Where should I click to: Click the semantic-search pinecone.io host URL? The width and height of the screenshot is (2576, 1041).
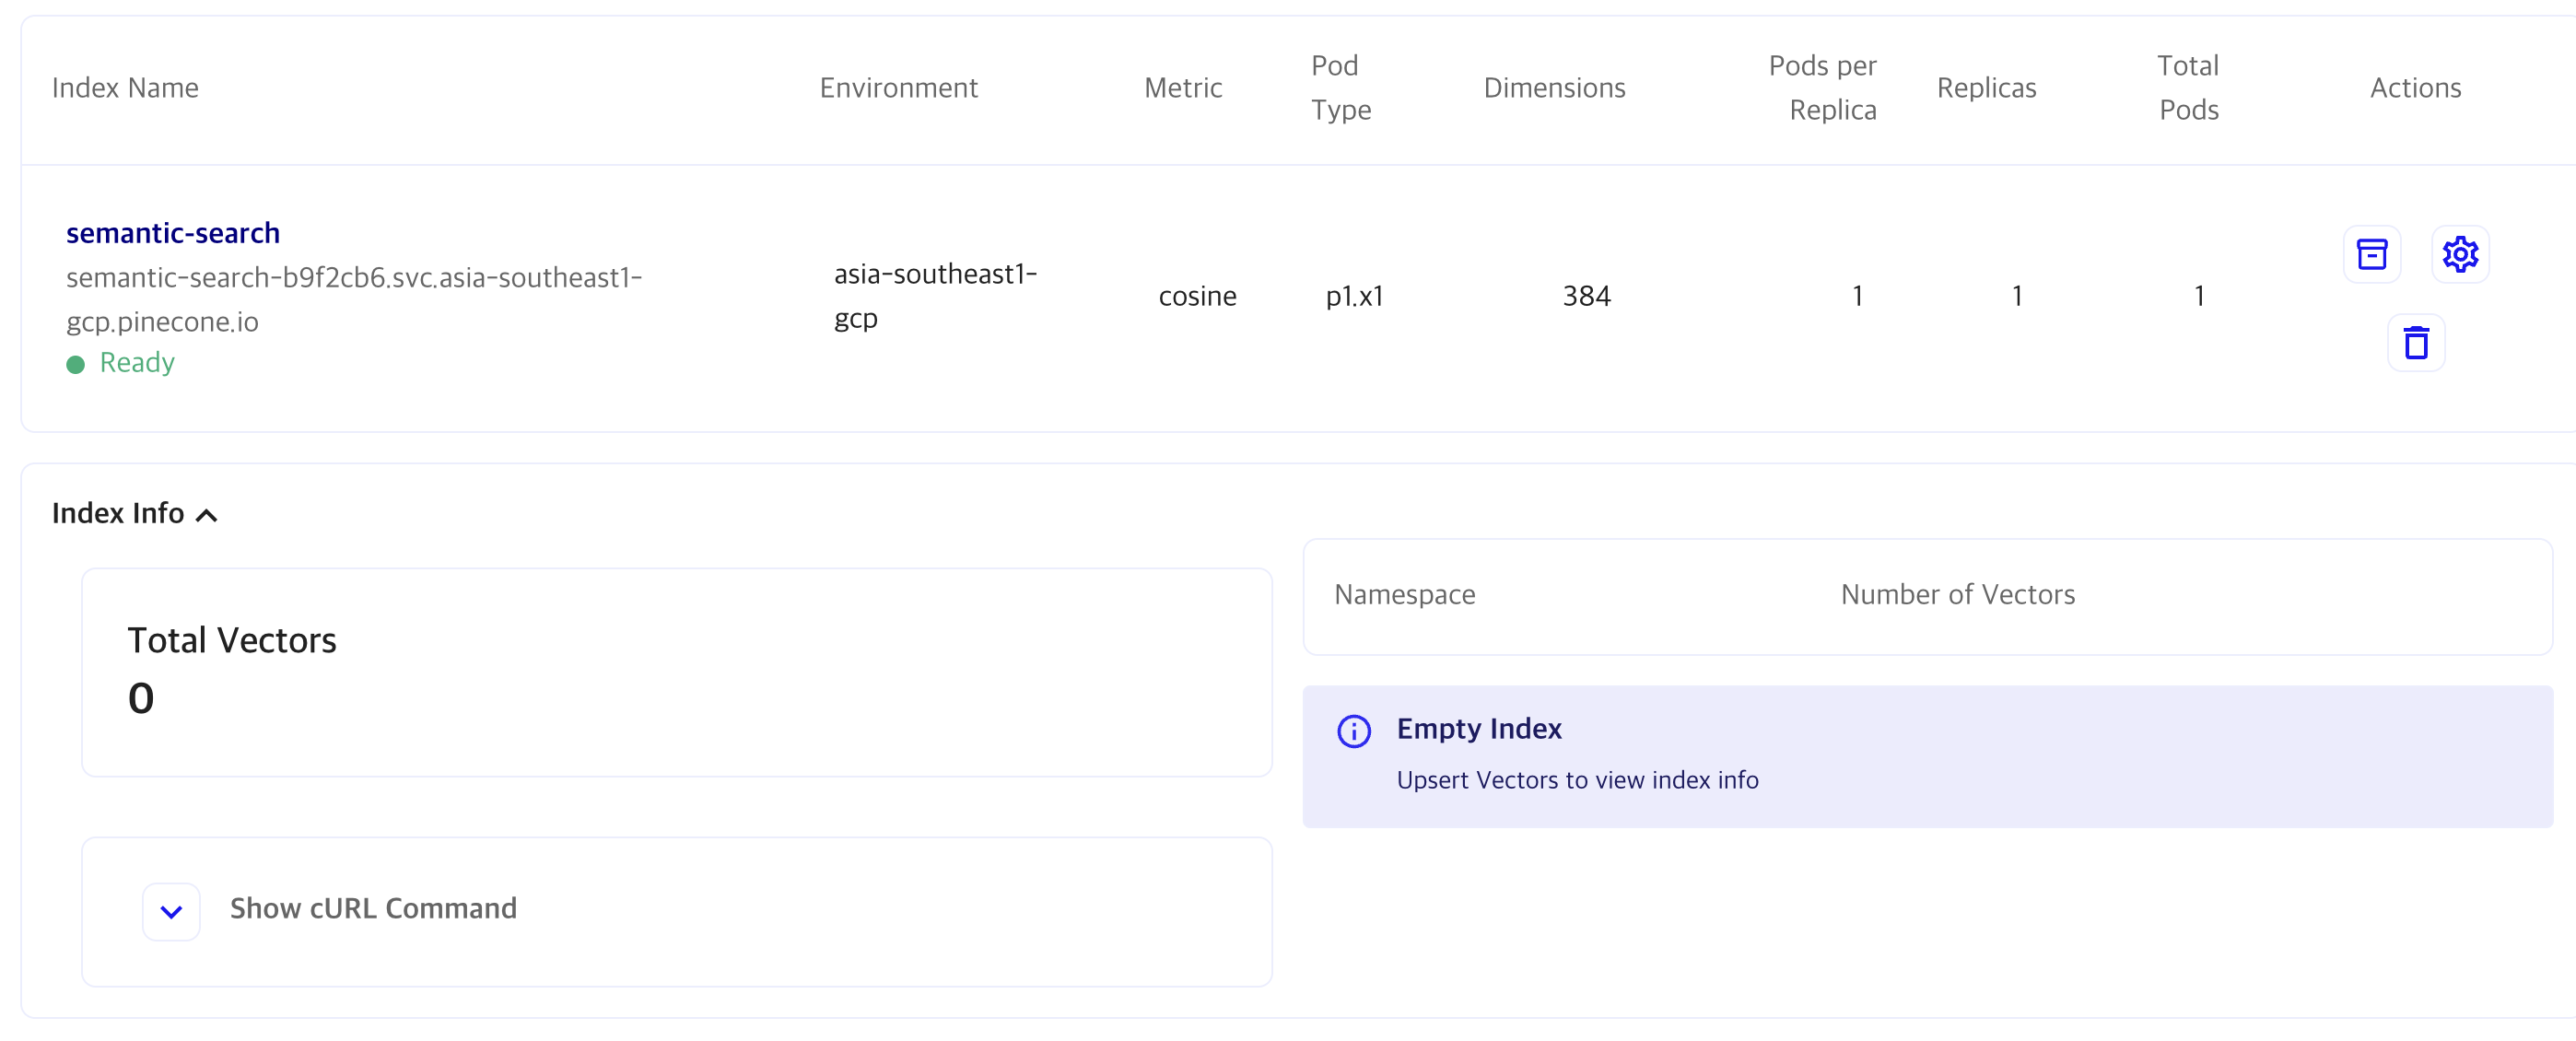coord(353,299)
